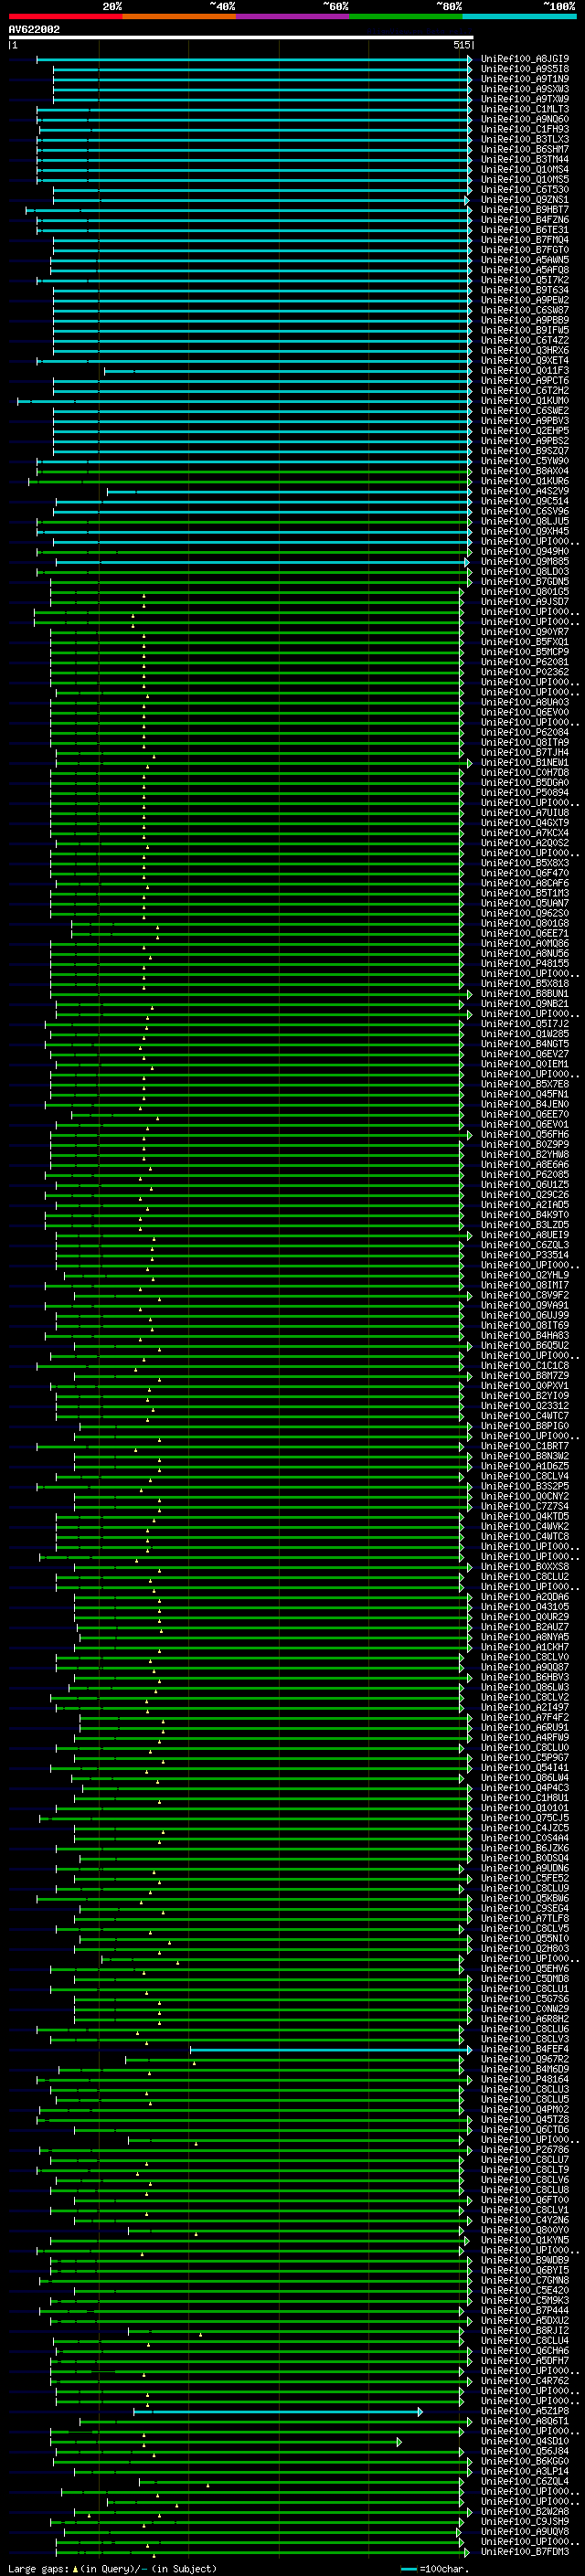The width and height of the screenshot is (585, 2576).
Task: Select the UniRef100_P62081 label
Action: point(525,662)
